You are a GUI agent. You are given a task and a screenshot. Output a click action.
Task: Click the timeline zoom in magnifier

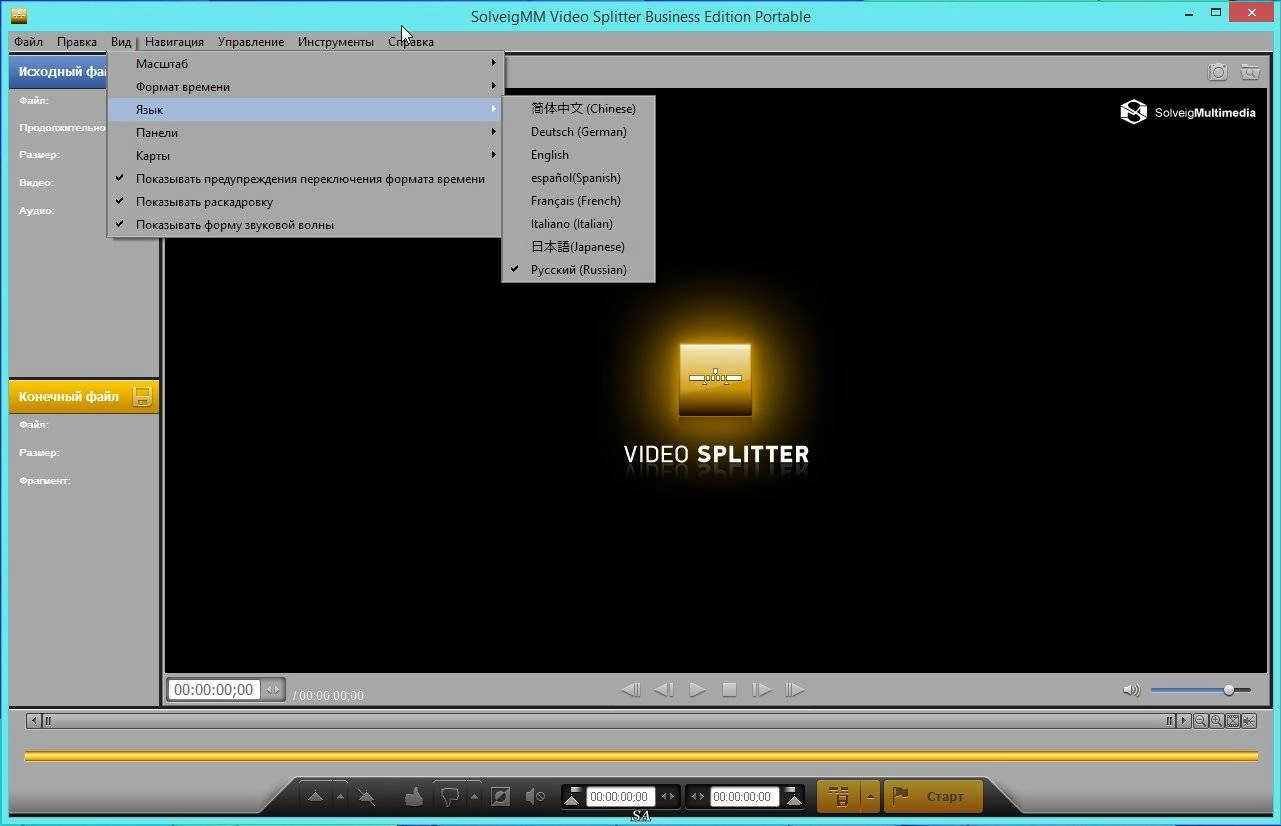(1216, 721)
